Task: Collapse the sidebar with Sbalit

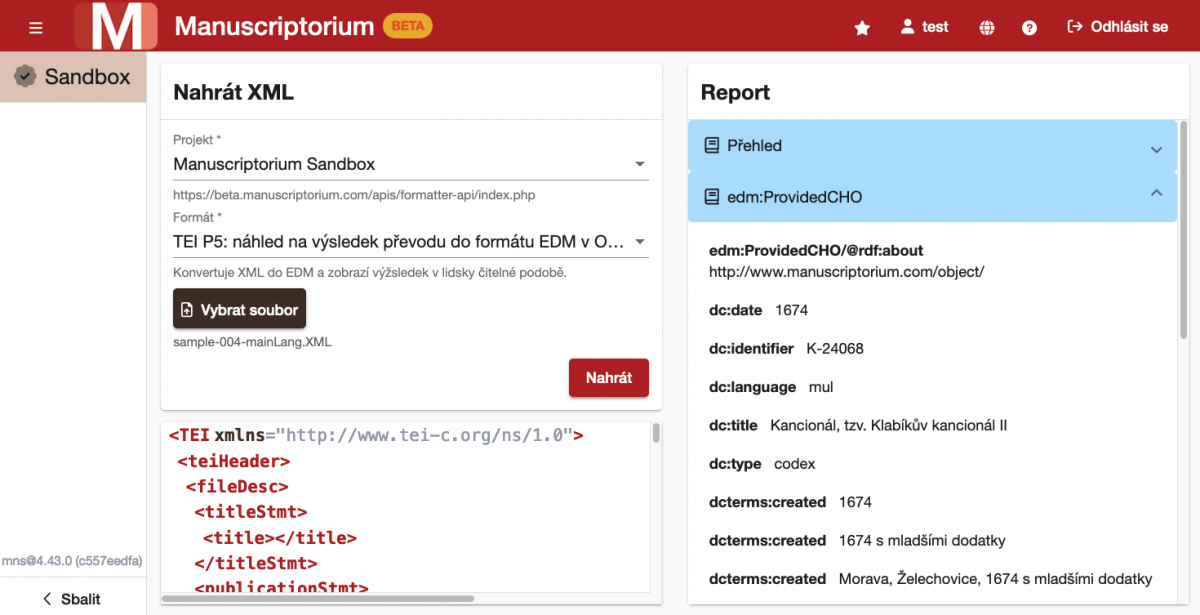Action: point(73,599)
